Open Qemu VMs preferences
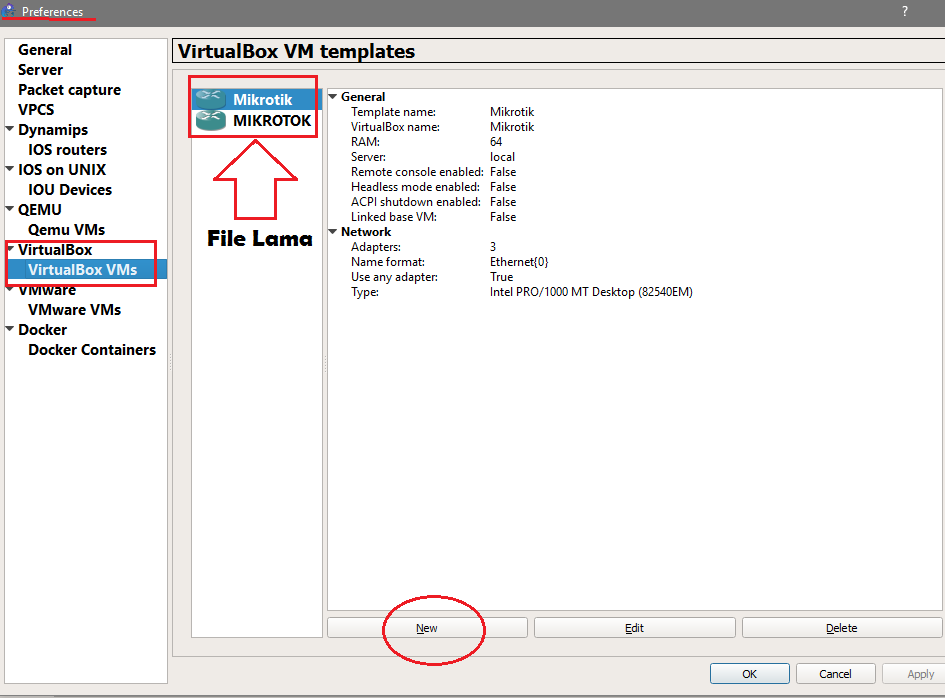The width and height of the screenshot is (945, 698). [66, 230]
